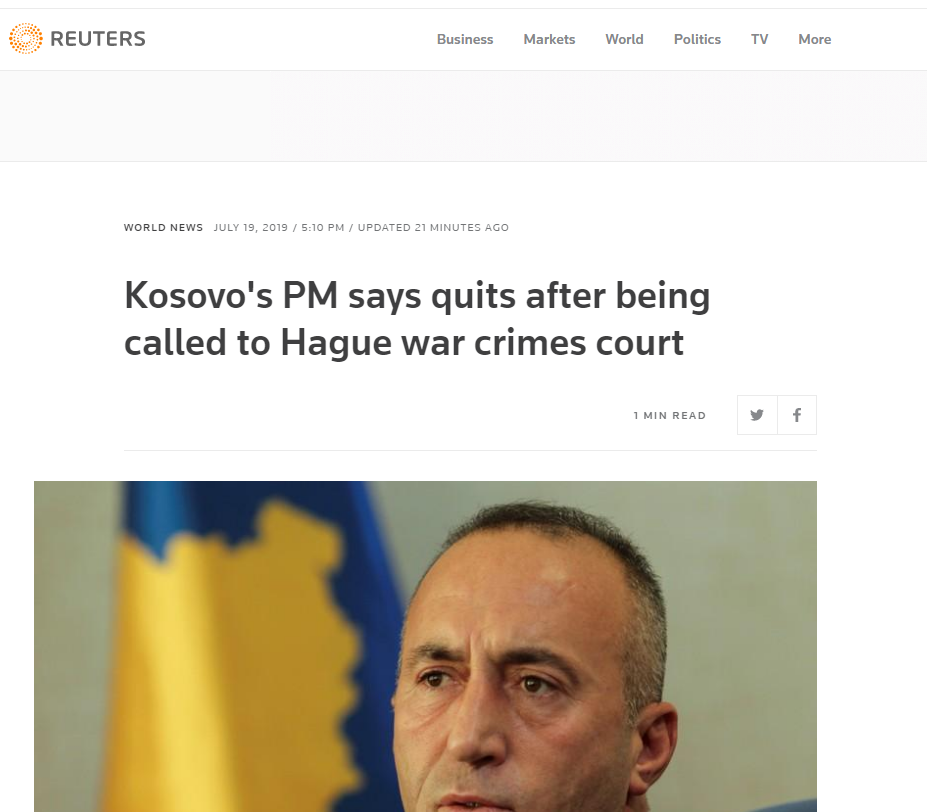The width and height of the screenshot is (927, 812).
Task: Open the World news menu item
Action: pyautogui.click(x=624, y=39)
